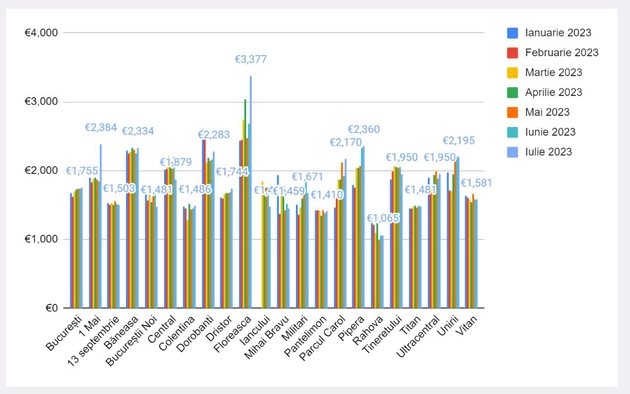Select the 'Iulie 2023' legend label
630x394 pixels.
548,152
